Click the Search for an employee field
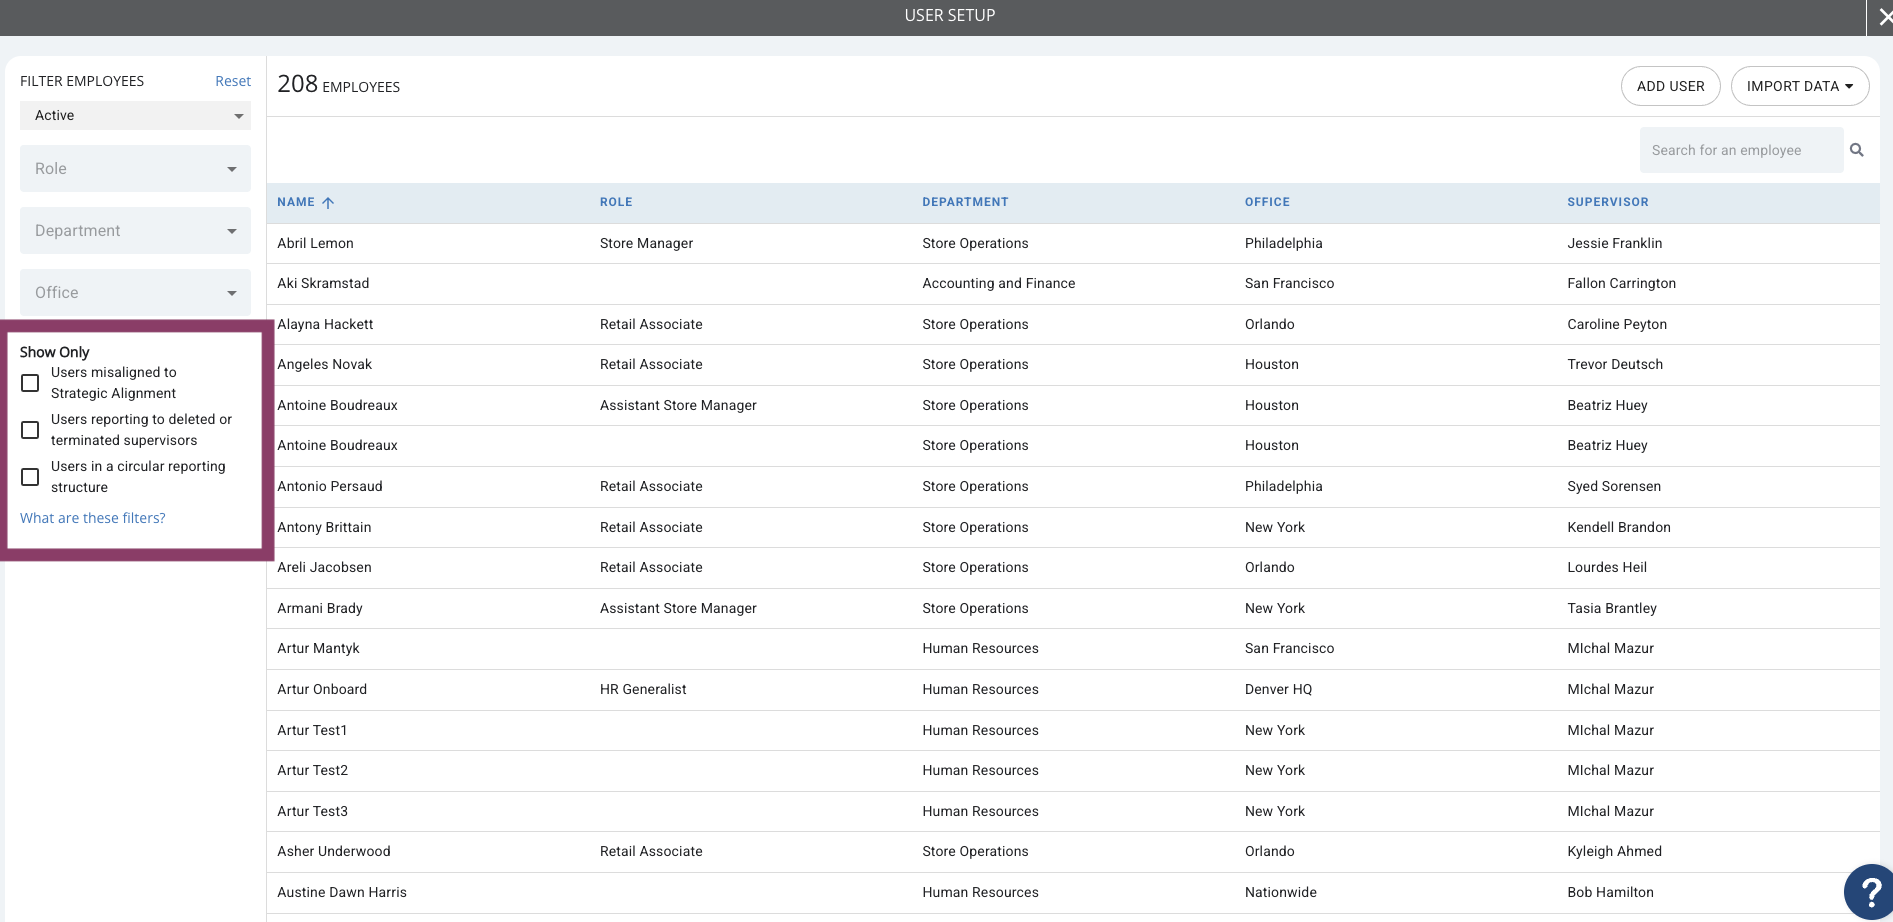The width and height of the screenshot is (1893, 922). pos(1741,150)
